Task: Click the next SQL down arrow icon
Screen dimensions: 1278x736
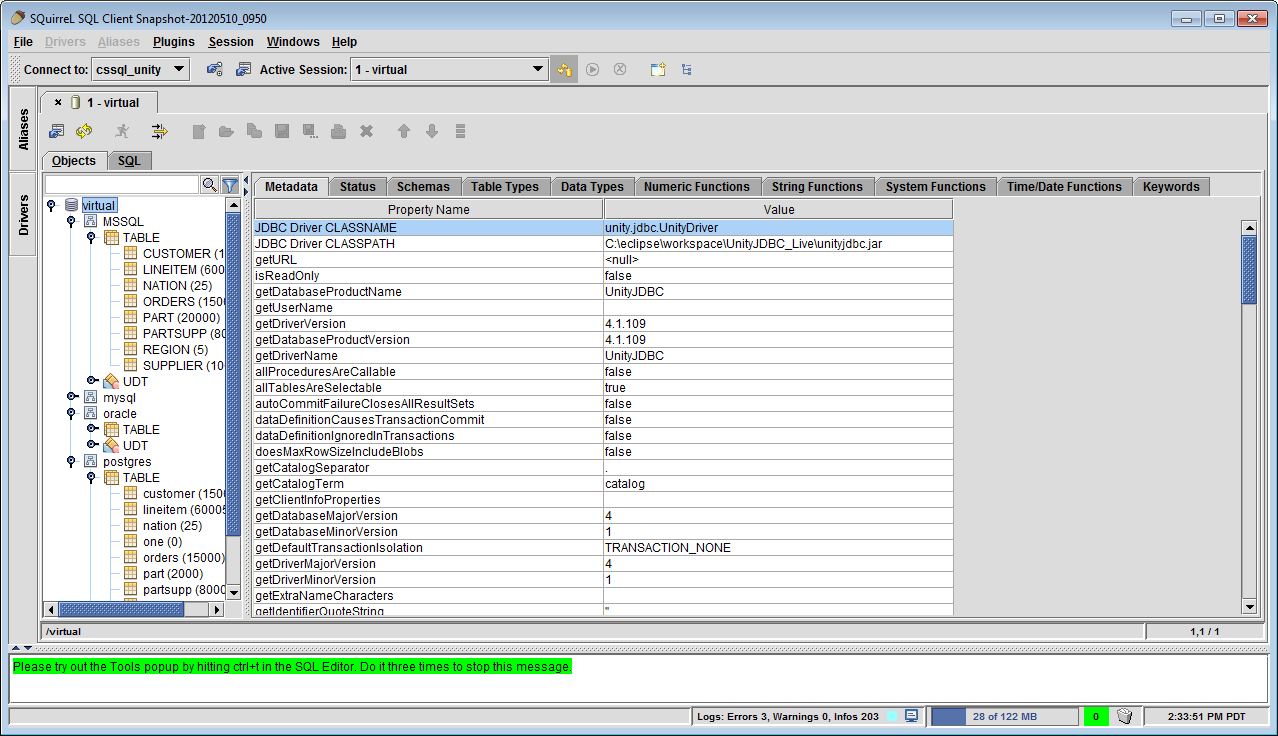Action: point(432,131)
